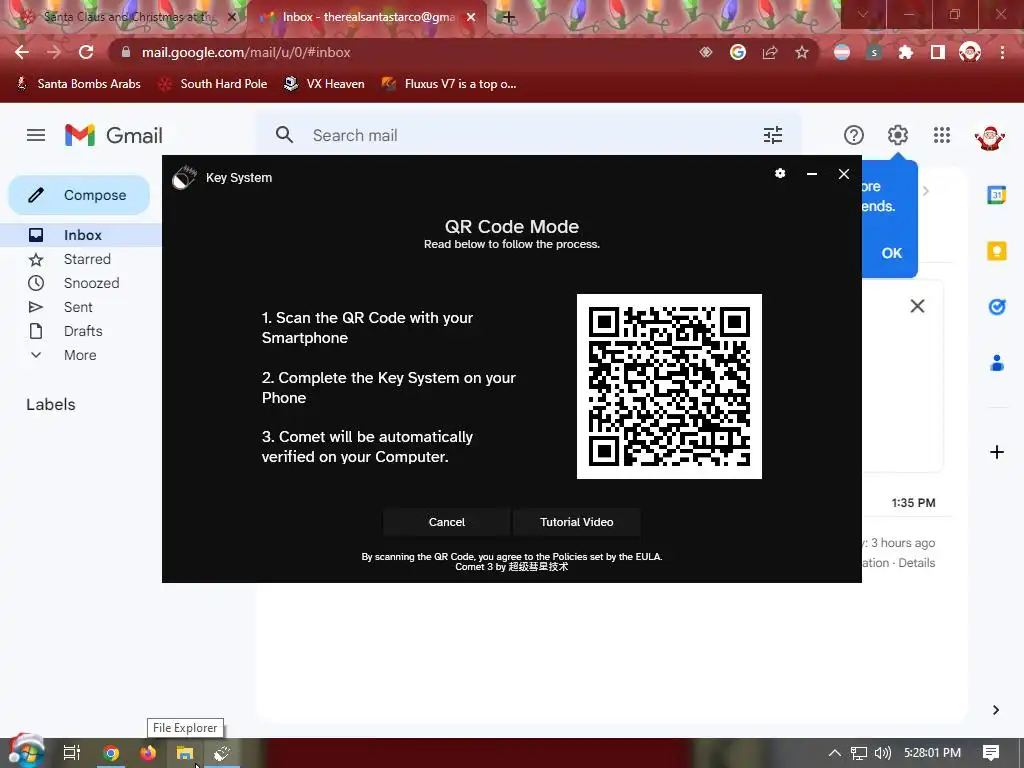Open Windows Start button
Viewport: 1024px width, 768px height.
(26, 751)
